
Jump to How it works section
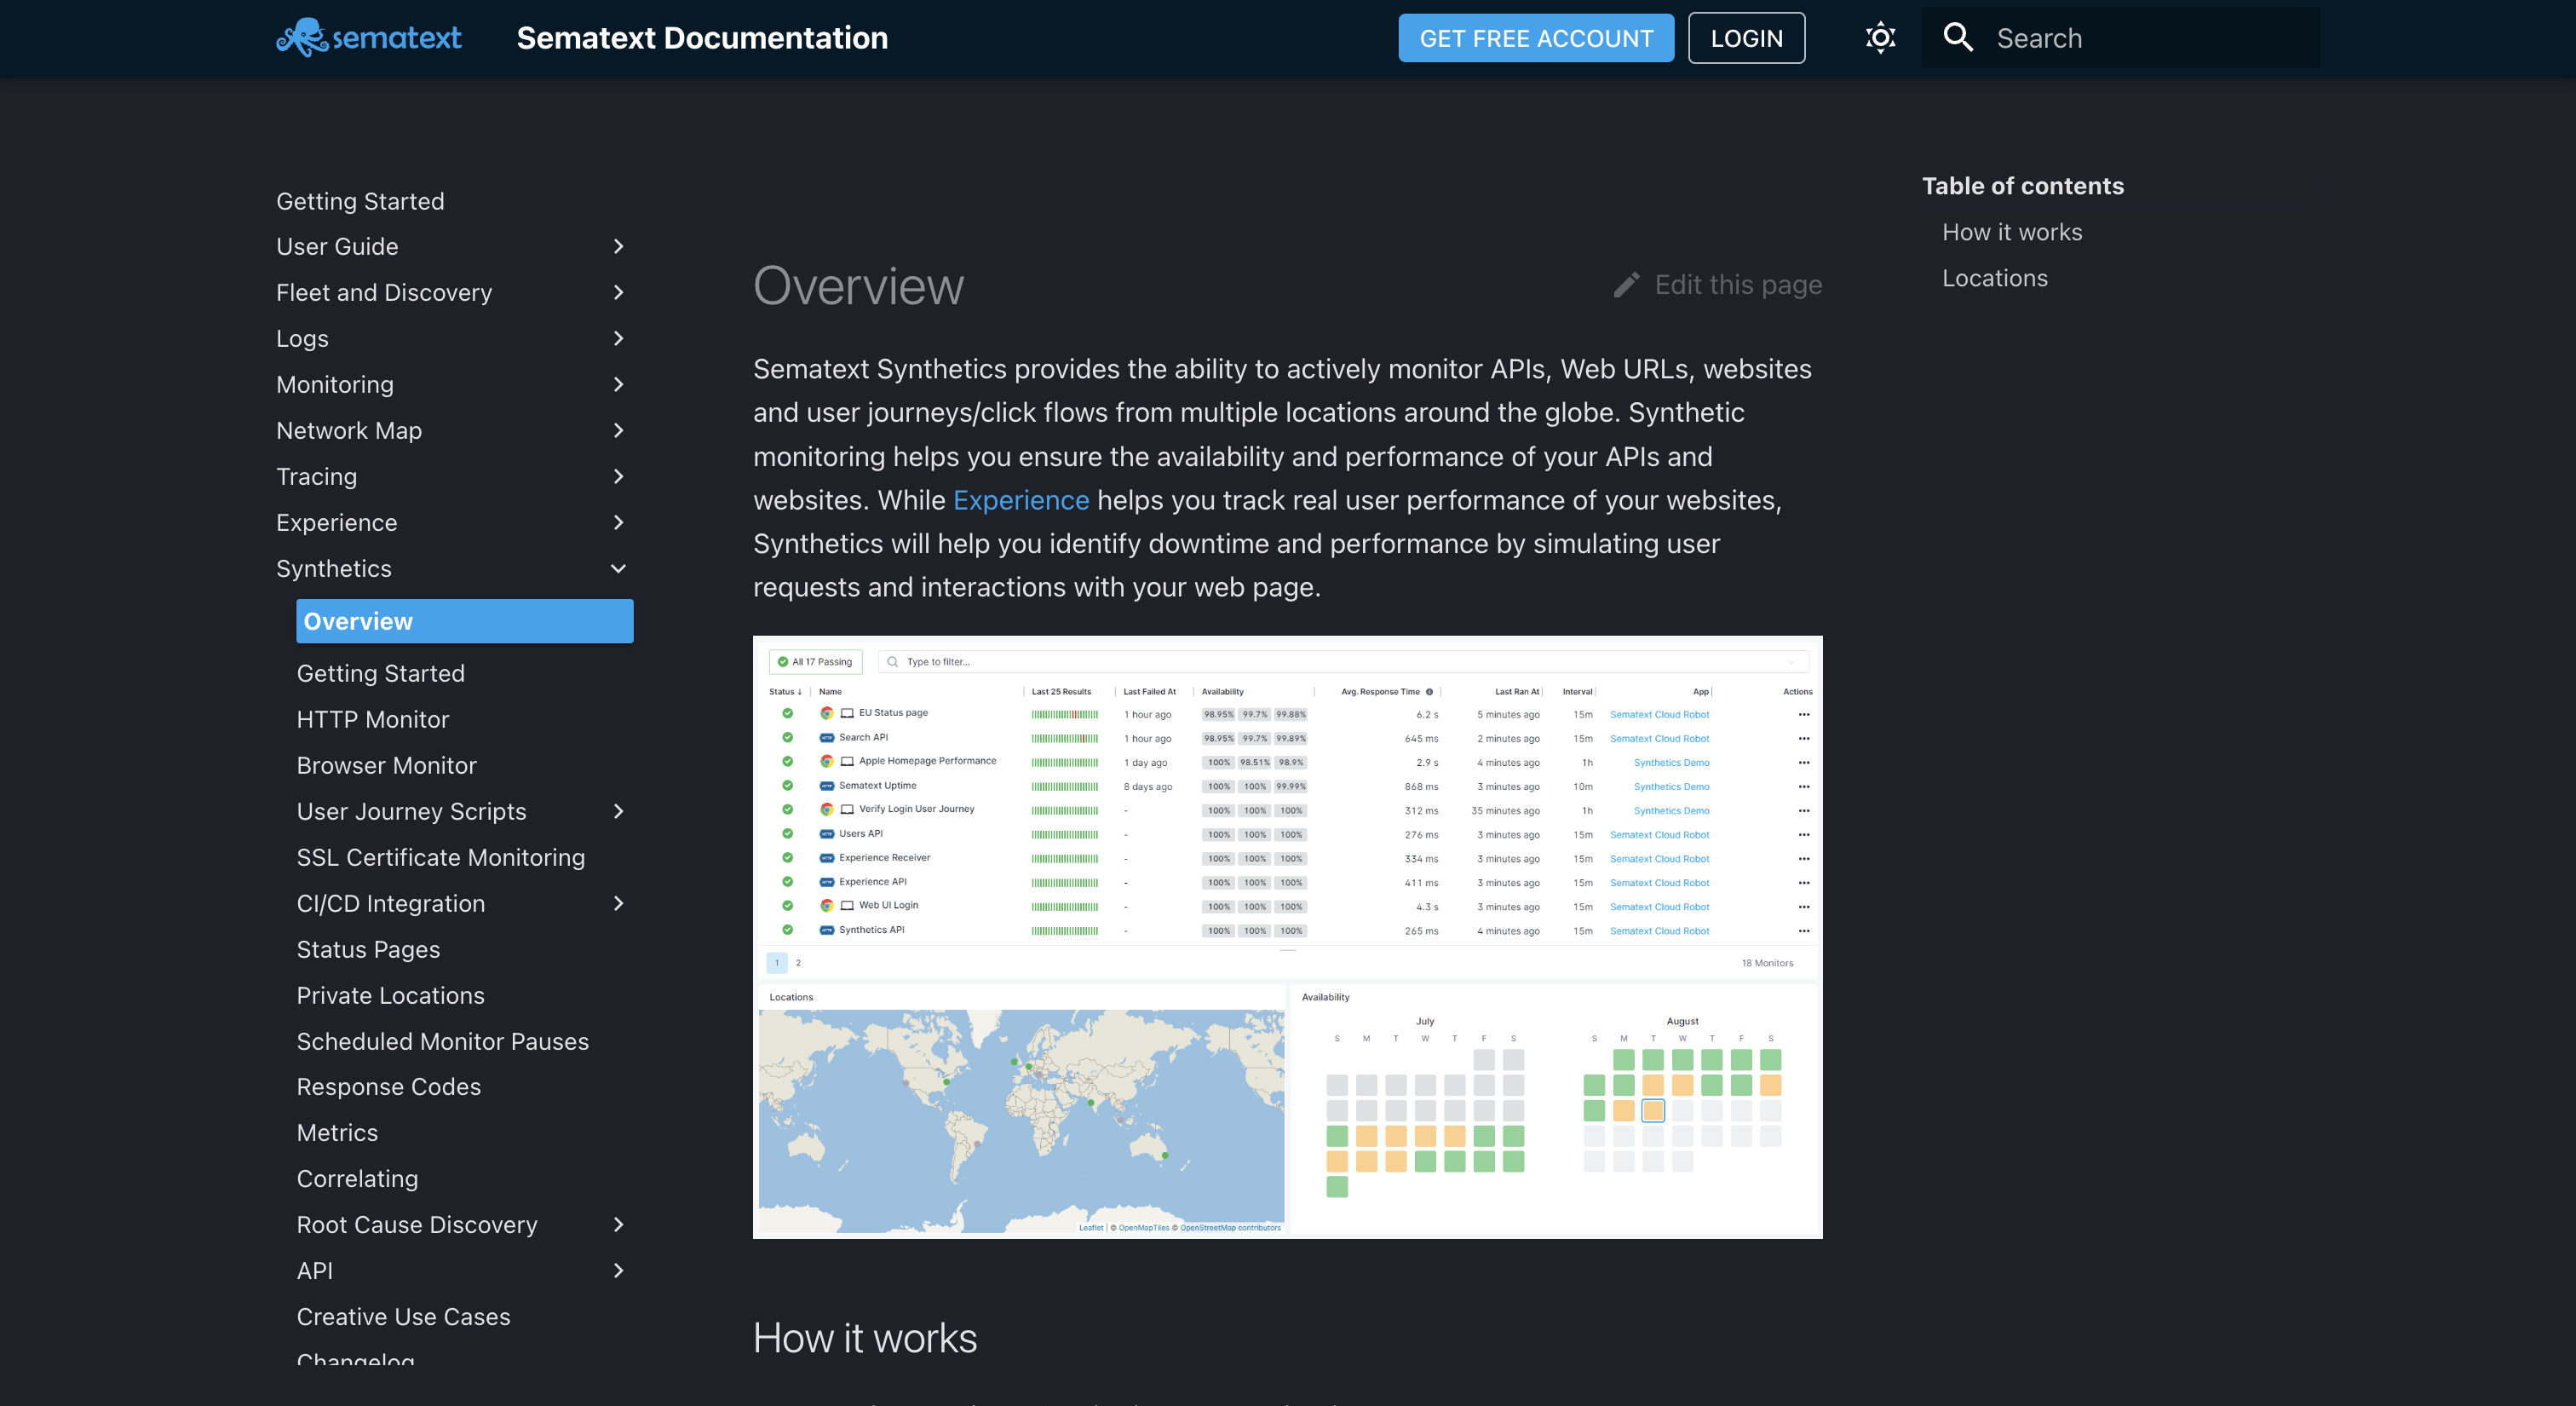pyautogui.click(x=2011, y=232)
